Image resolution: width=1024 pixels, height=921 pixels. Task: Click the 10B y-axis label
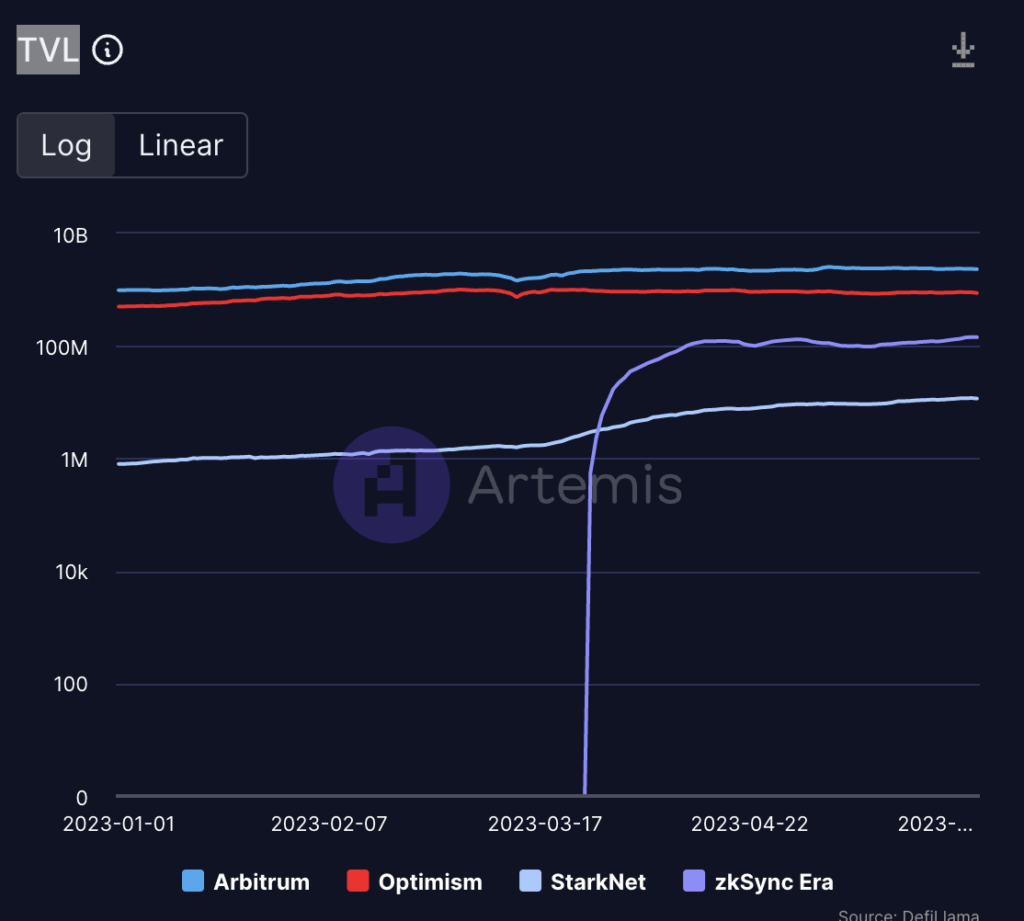point(71,236)
